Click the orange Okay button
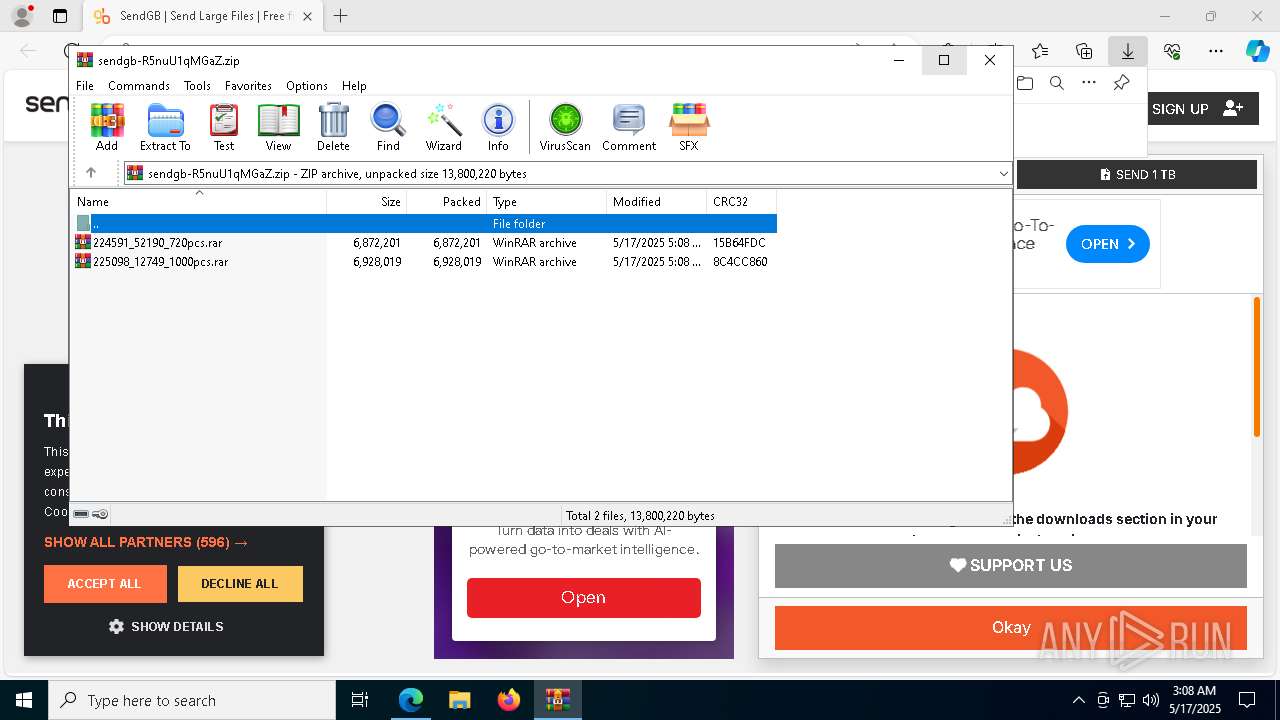Viewport: 1280px width, 720px height. pos(1011,628)
